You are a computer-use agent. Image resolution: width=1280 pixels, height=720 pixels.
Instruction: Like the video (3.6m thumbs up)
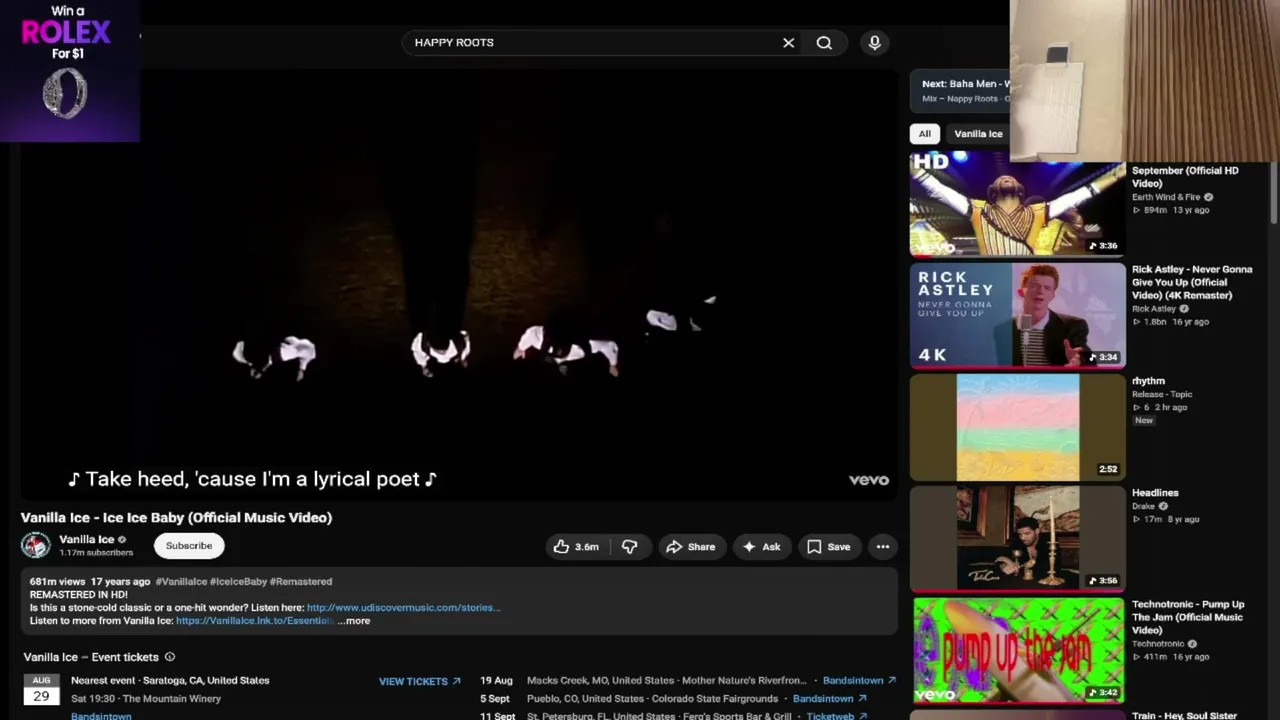(x=576, y=547)
